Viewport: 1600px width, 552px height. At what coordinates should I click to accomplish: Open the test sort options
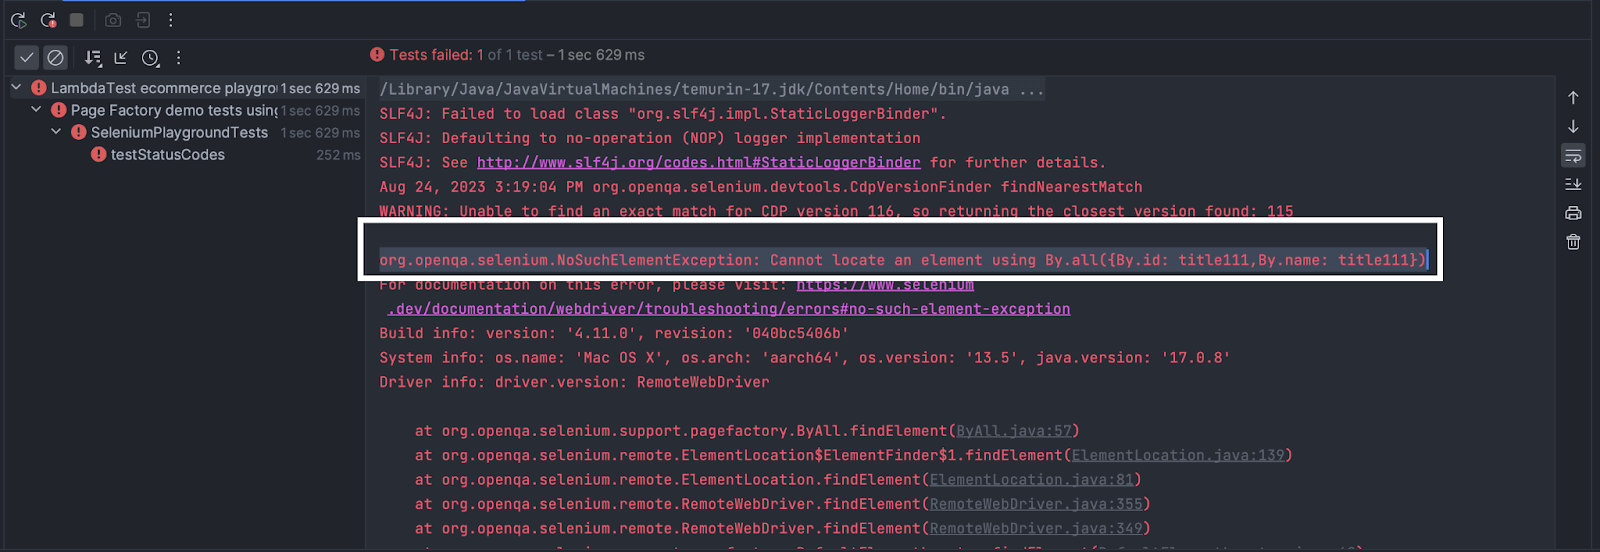pos(93,58)
